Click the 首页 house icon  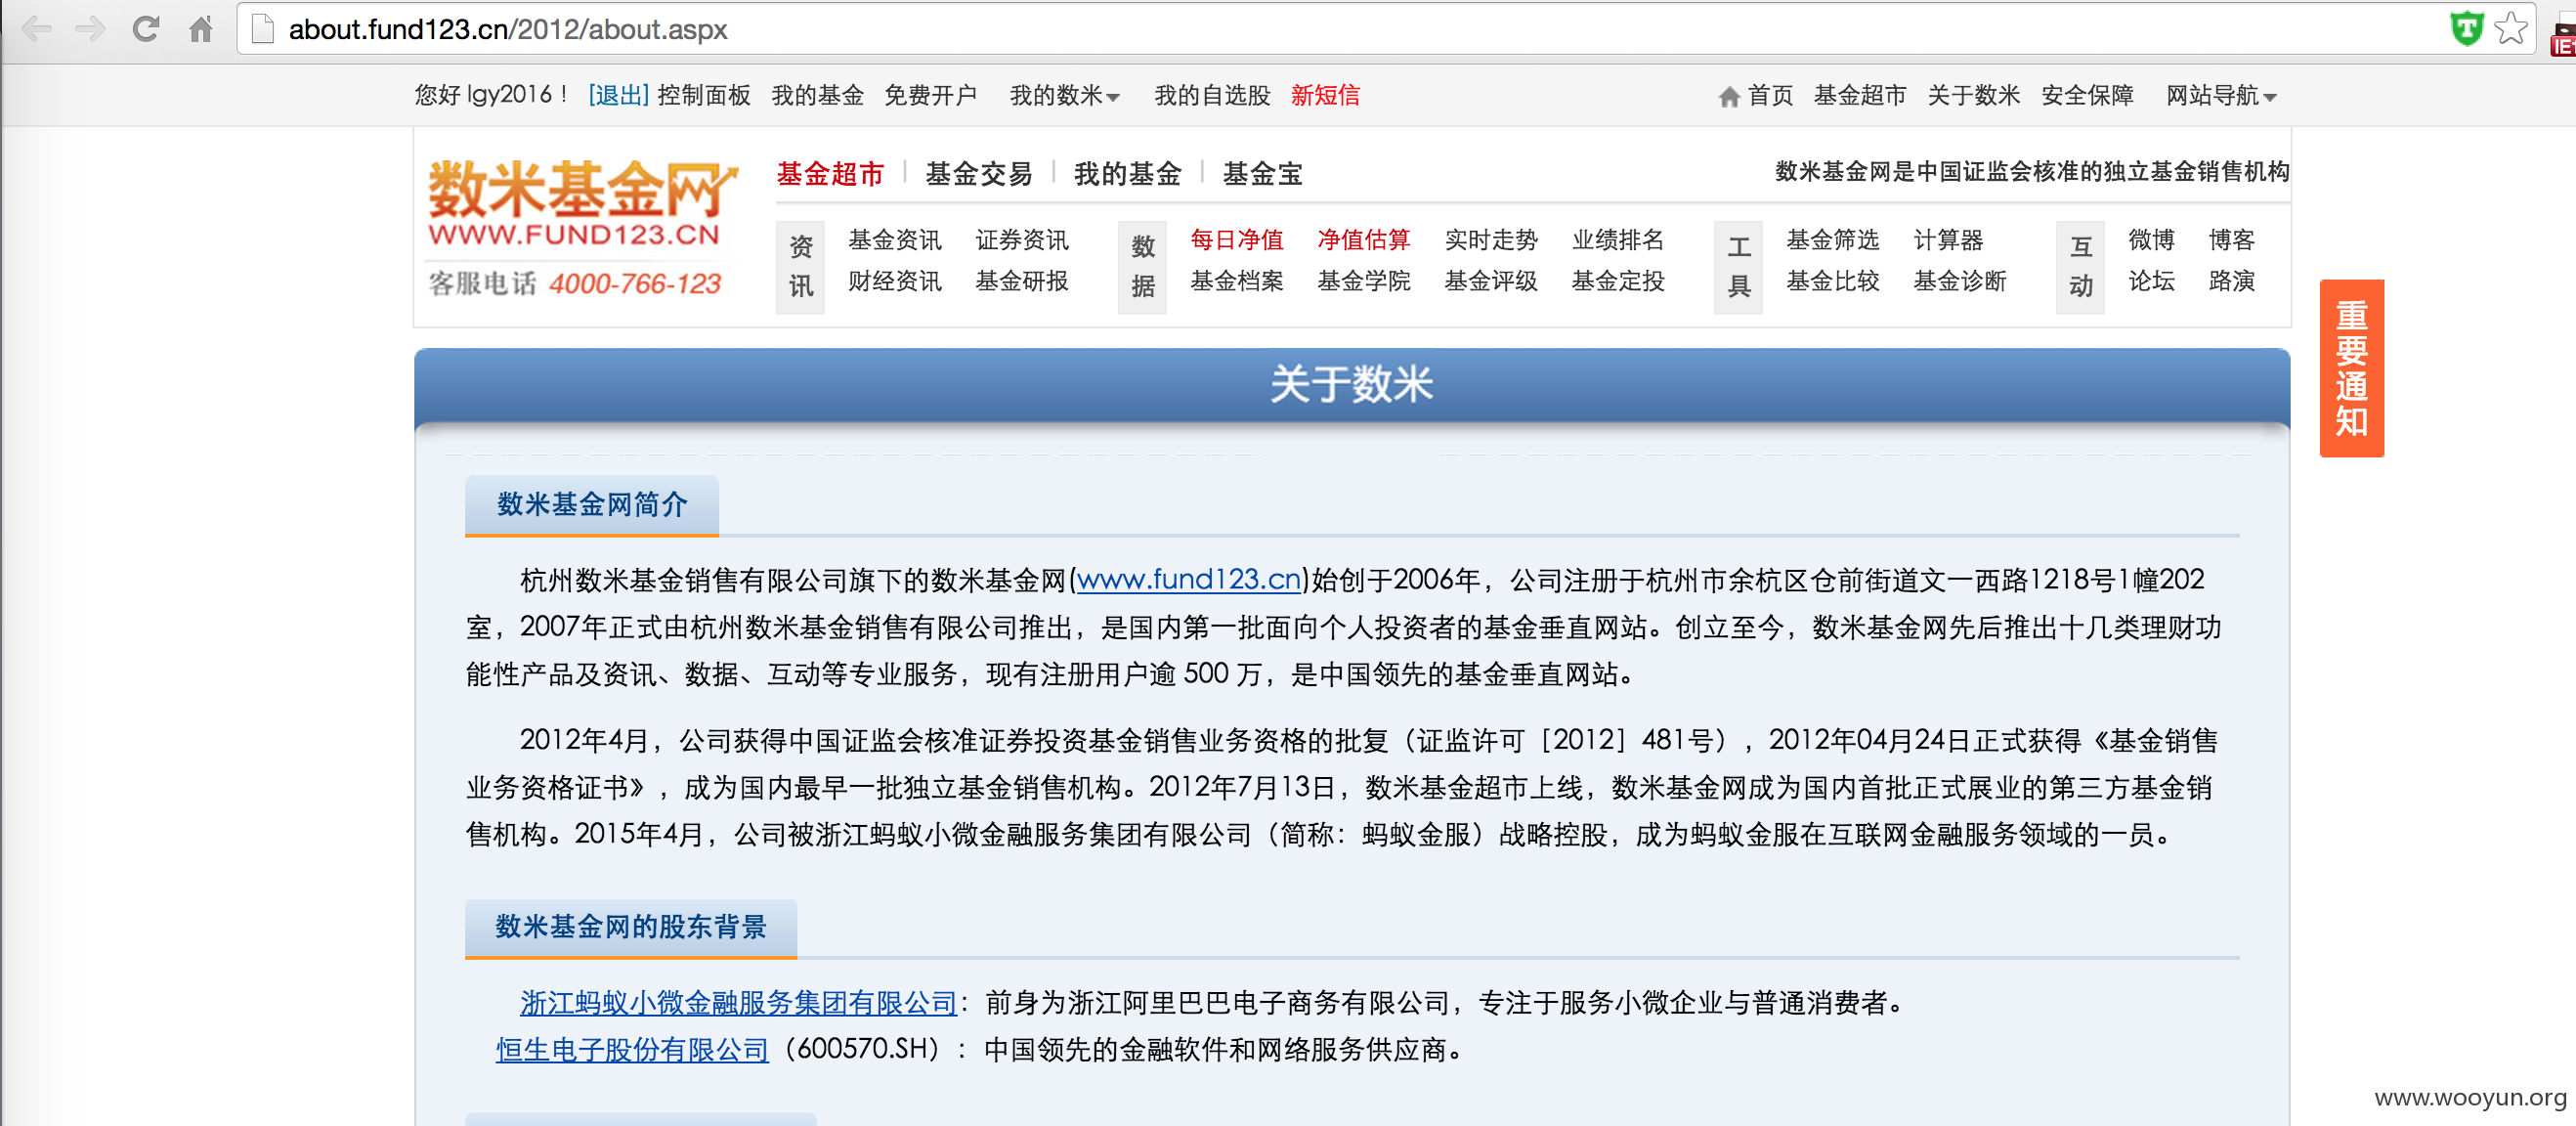pos(1729,97)
